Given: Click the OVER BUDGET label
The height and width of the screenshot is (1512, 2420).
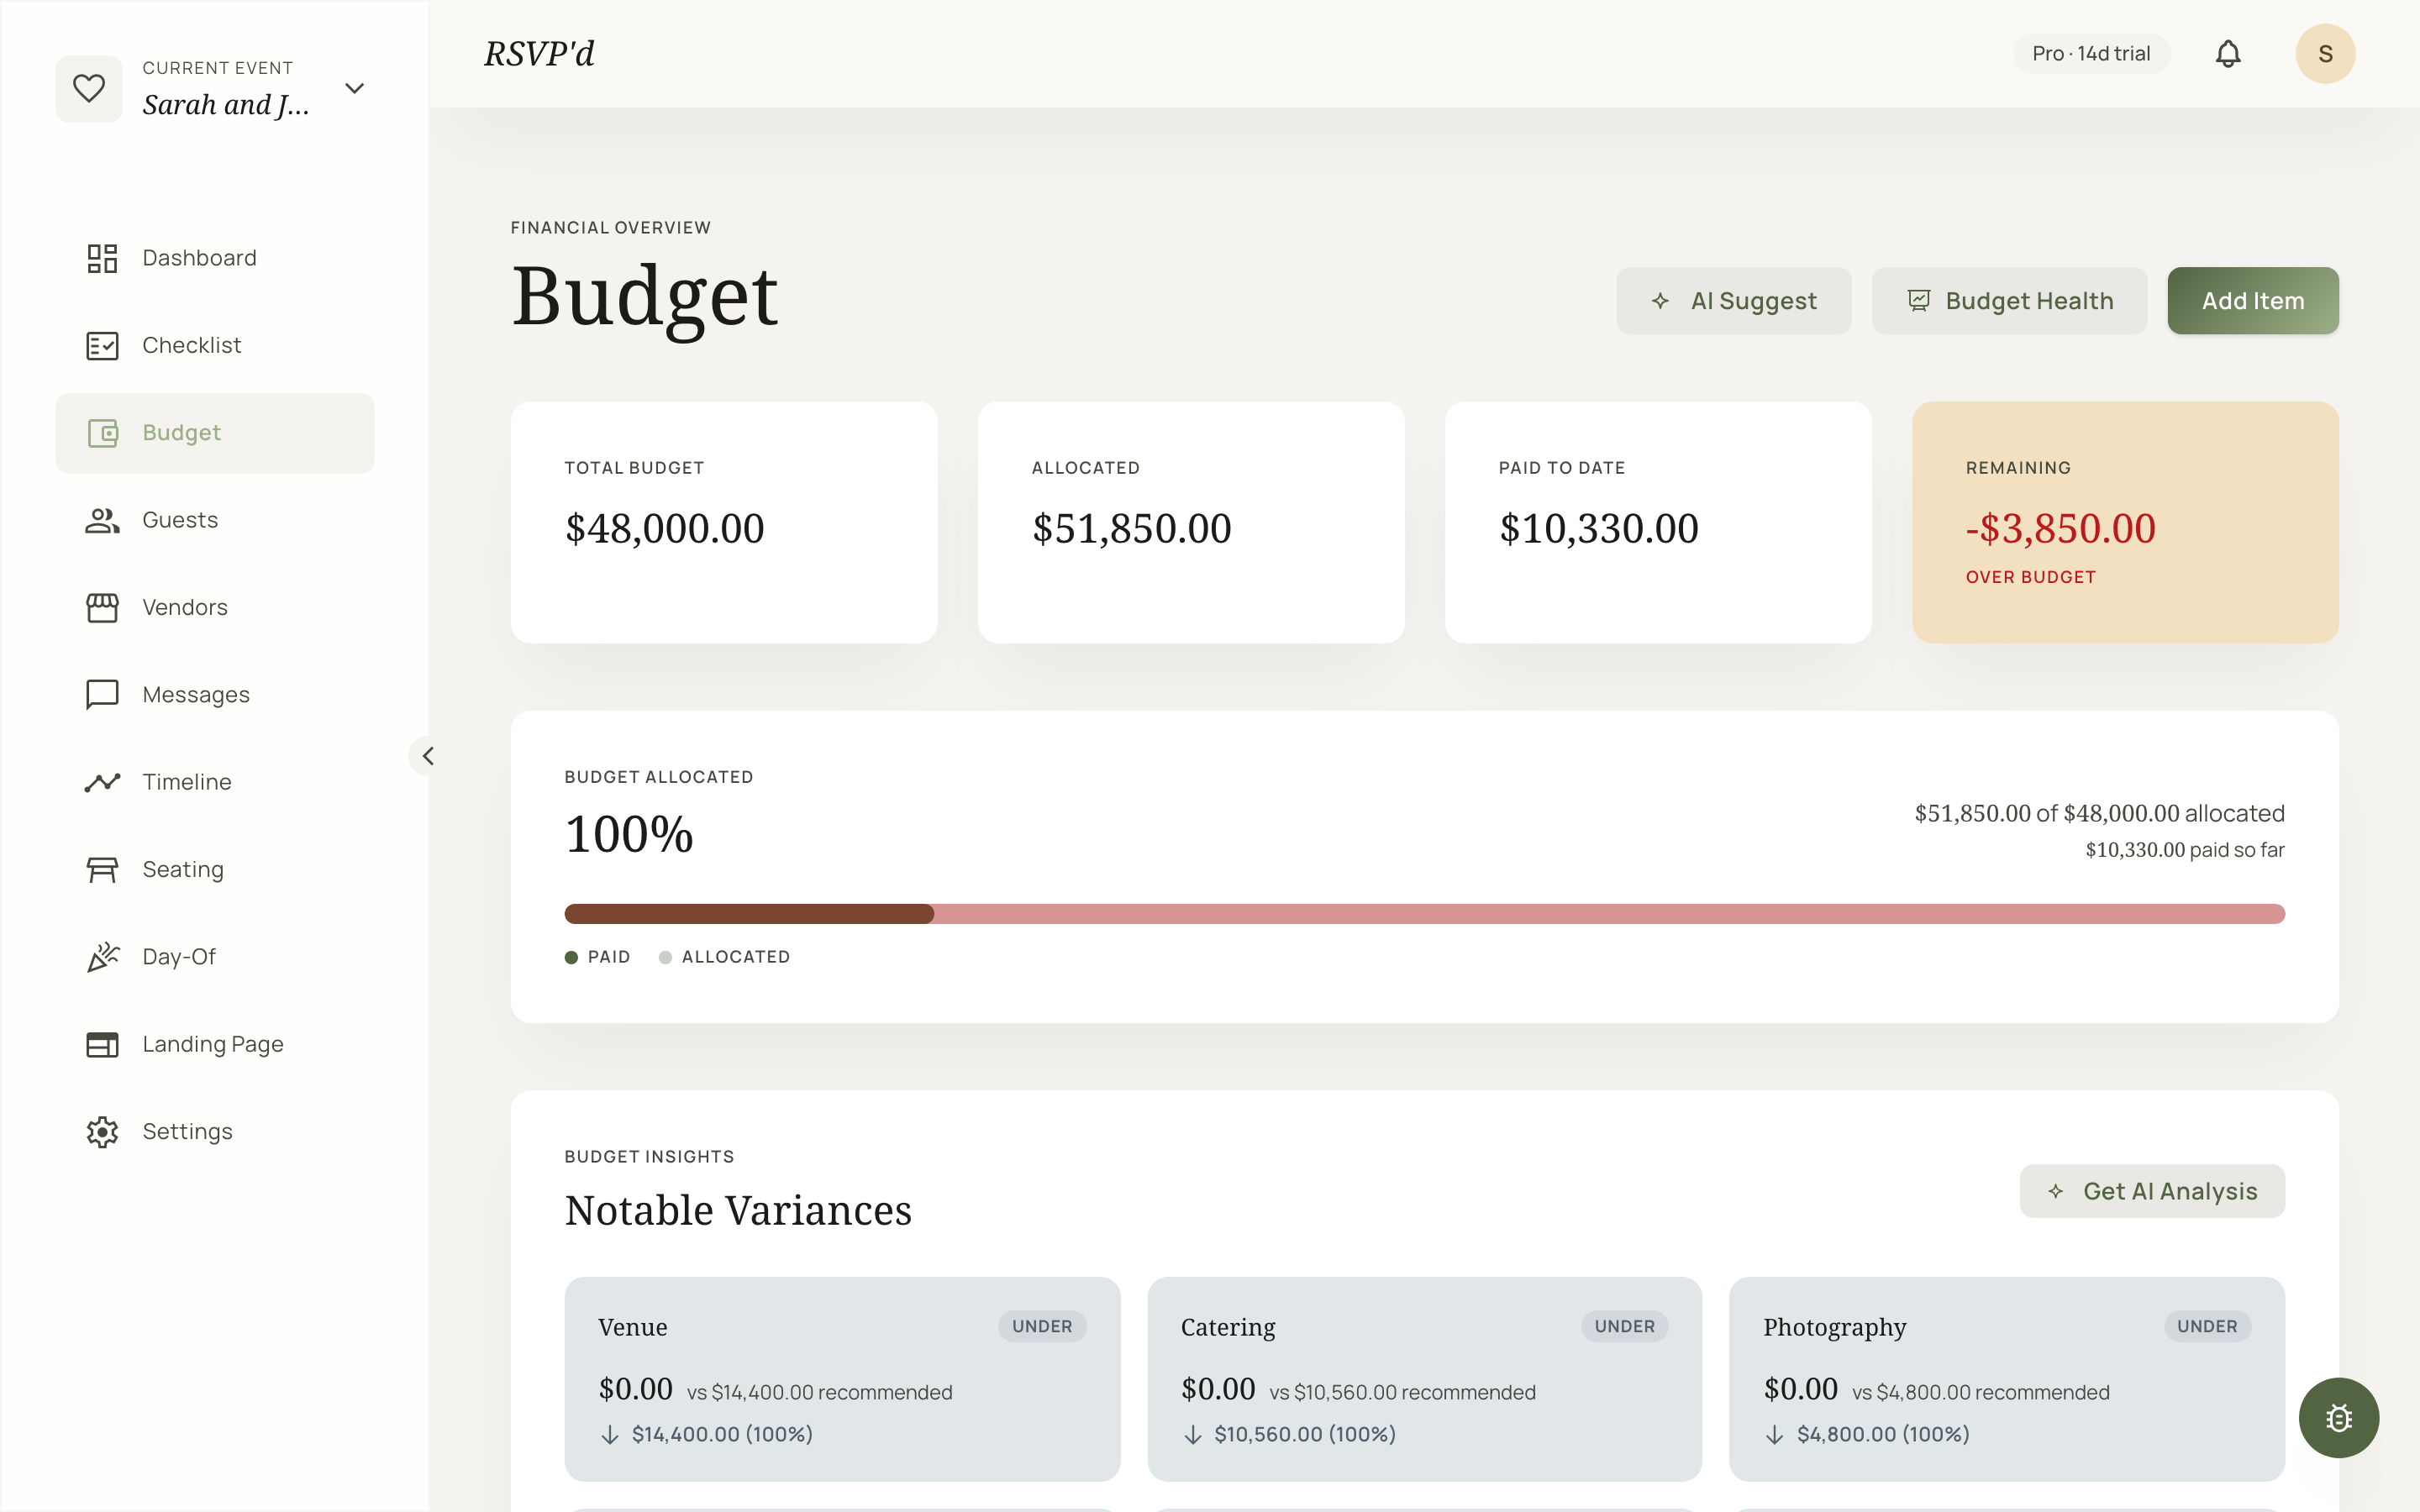Looking at the screenshot, I should click(2030, 577).
